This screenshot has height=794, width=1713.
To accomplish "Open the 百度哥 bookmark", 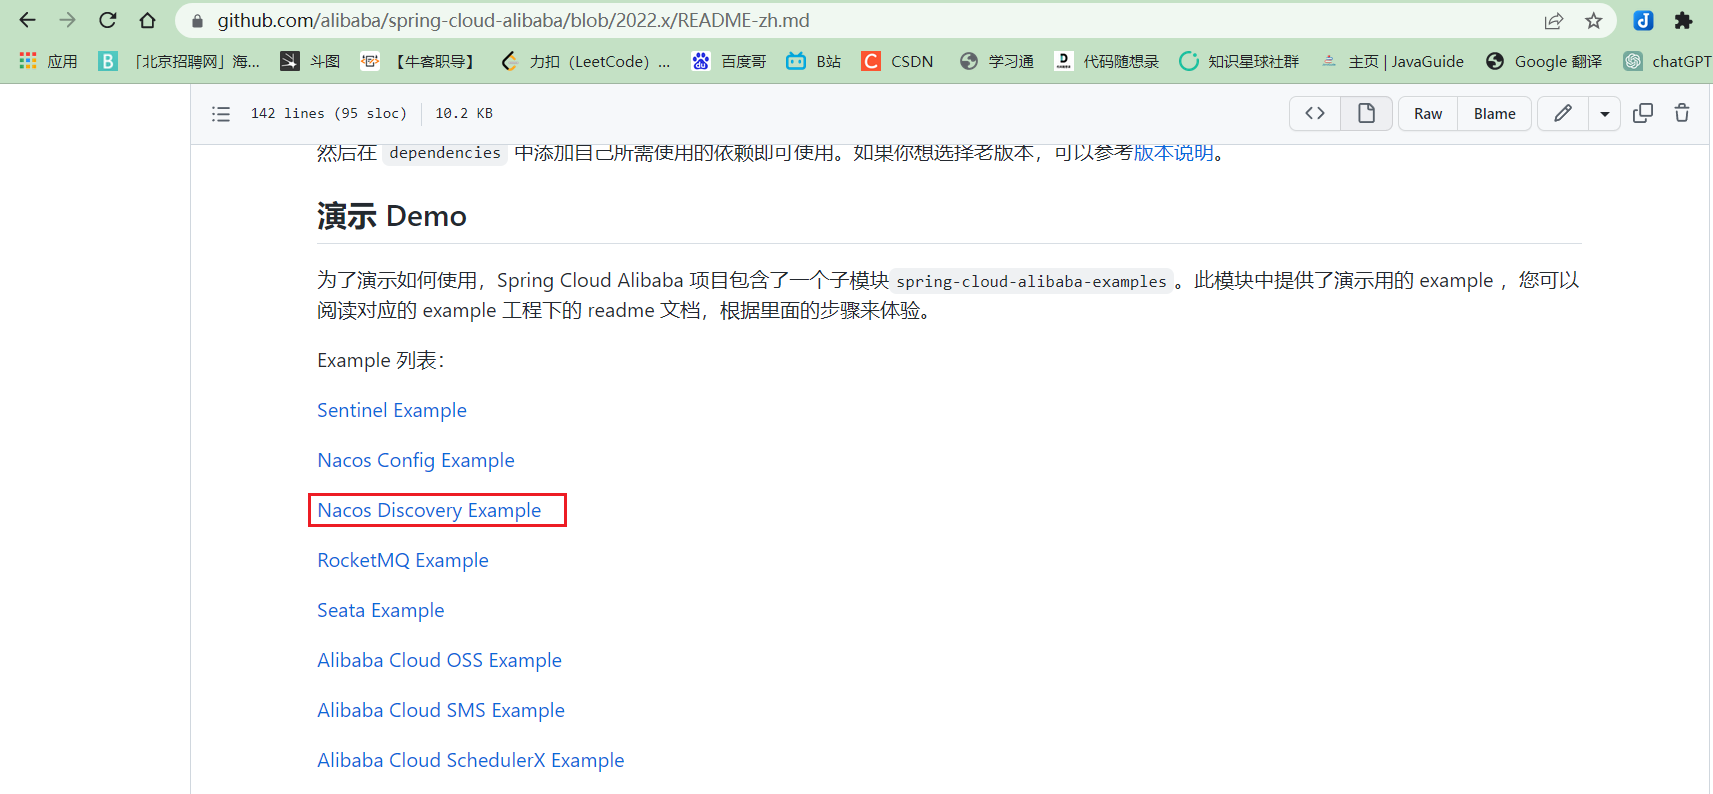I will coord(729,61).
